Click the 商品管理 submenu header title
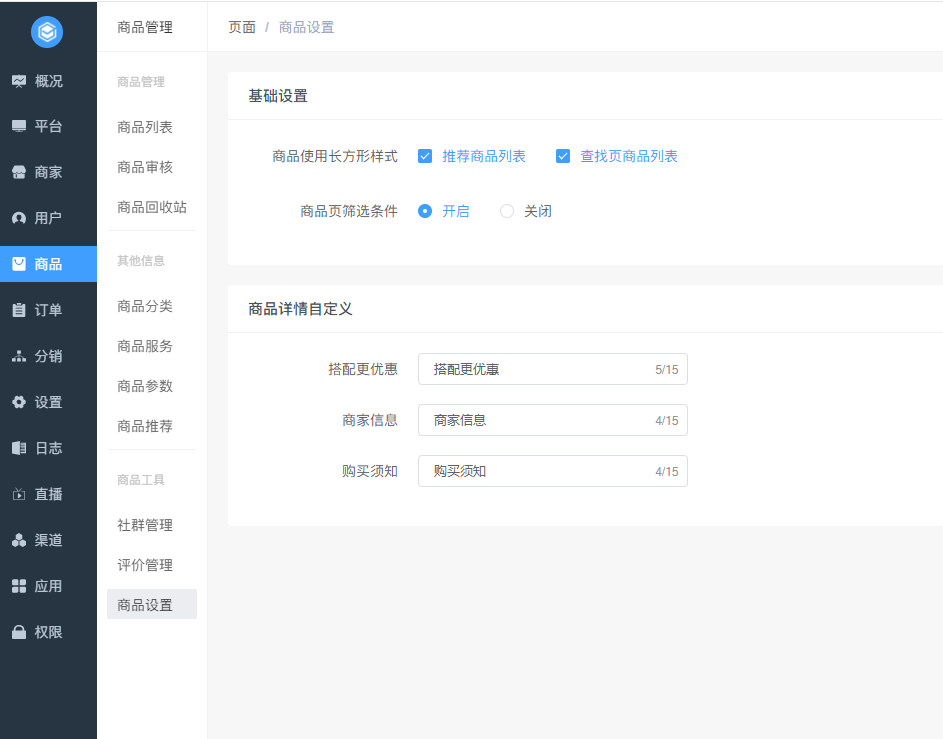This screenshot has width=943, height=739. (145, 27)
